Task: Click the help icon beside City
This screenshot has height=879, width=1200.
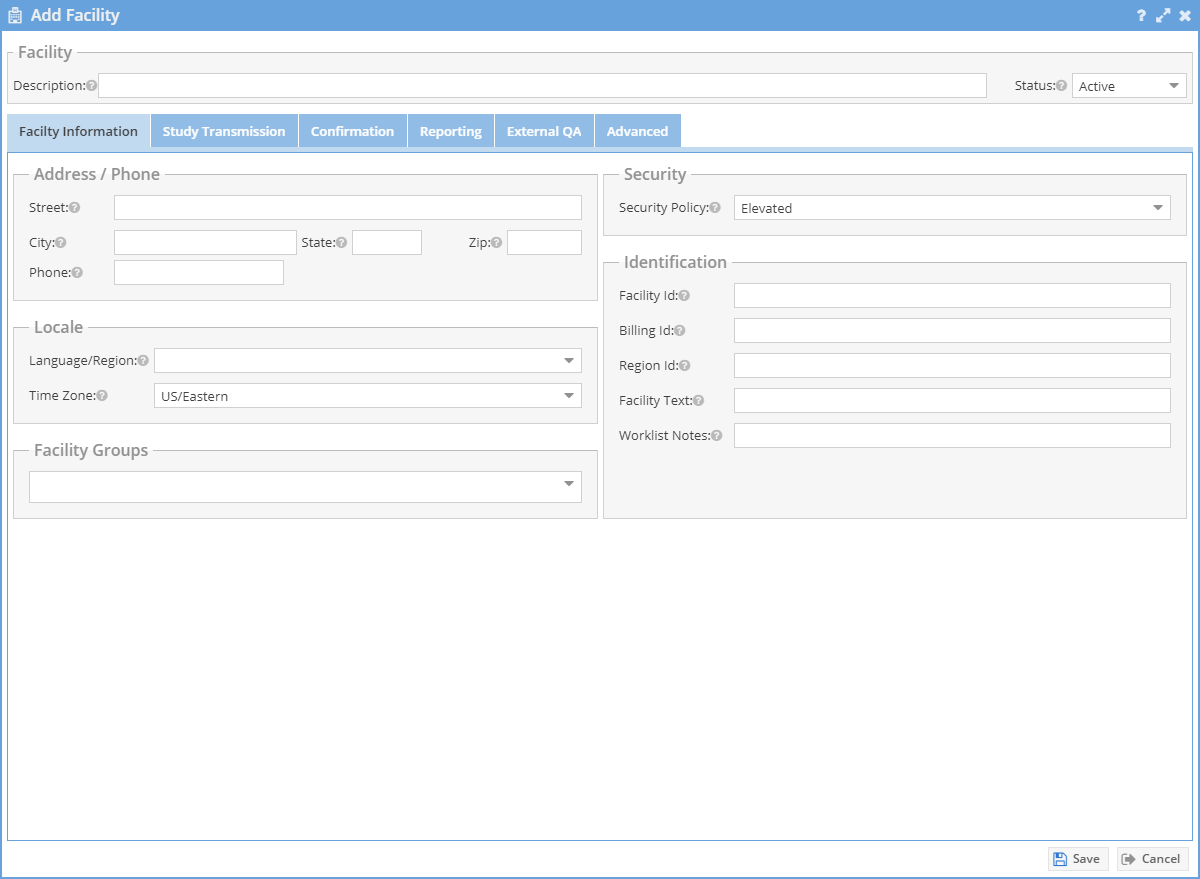Action: point(61,243)
